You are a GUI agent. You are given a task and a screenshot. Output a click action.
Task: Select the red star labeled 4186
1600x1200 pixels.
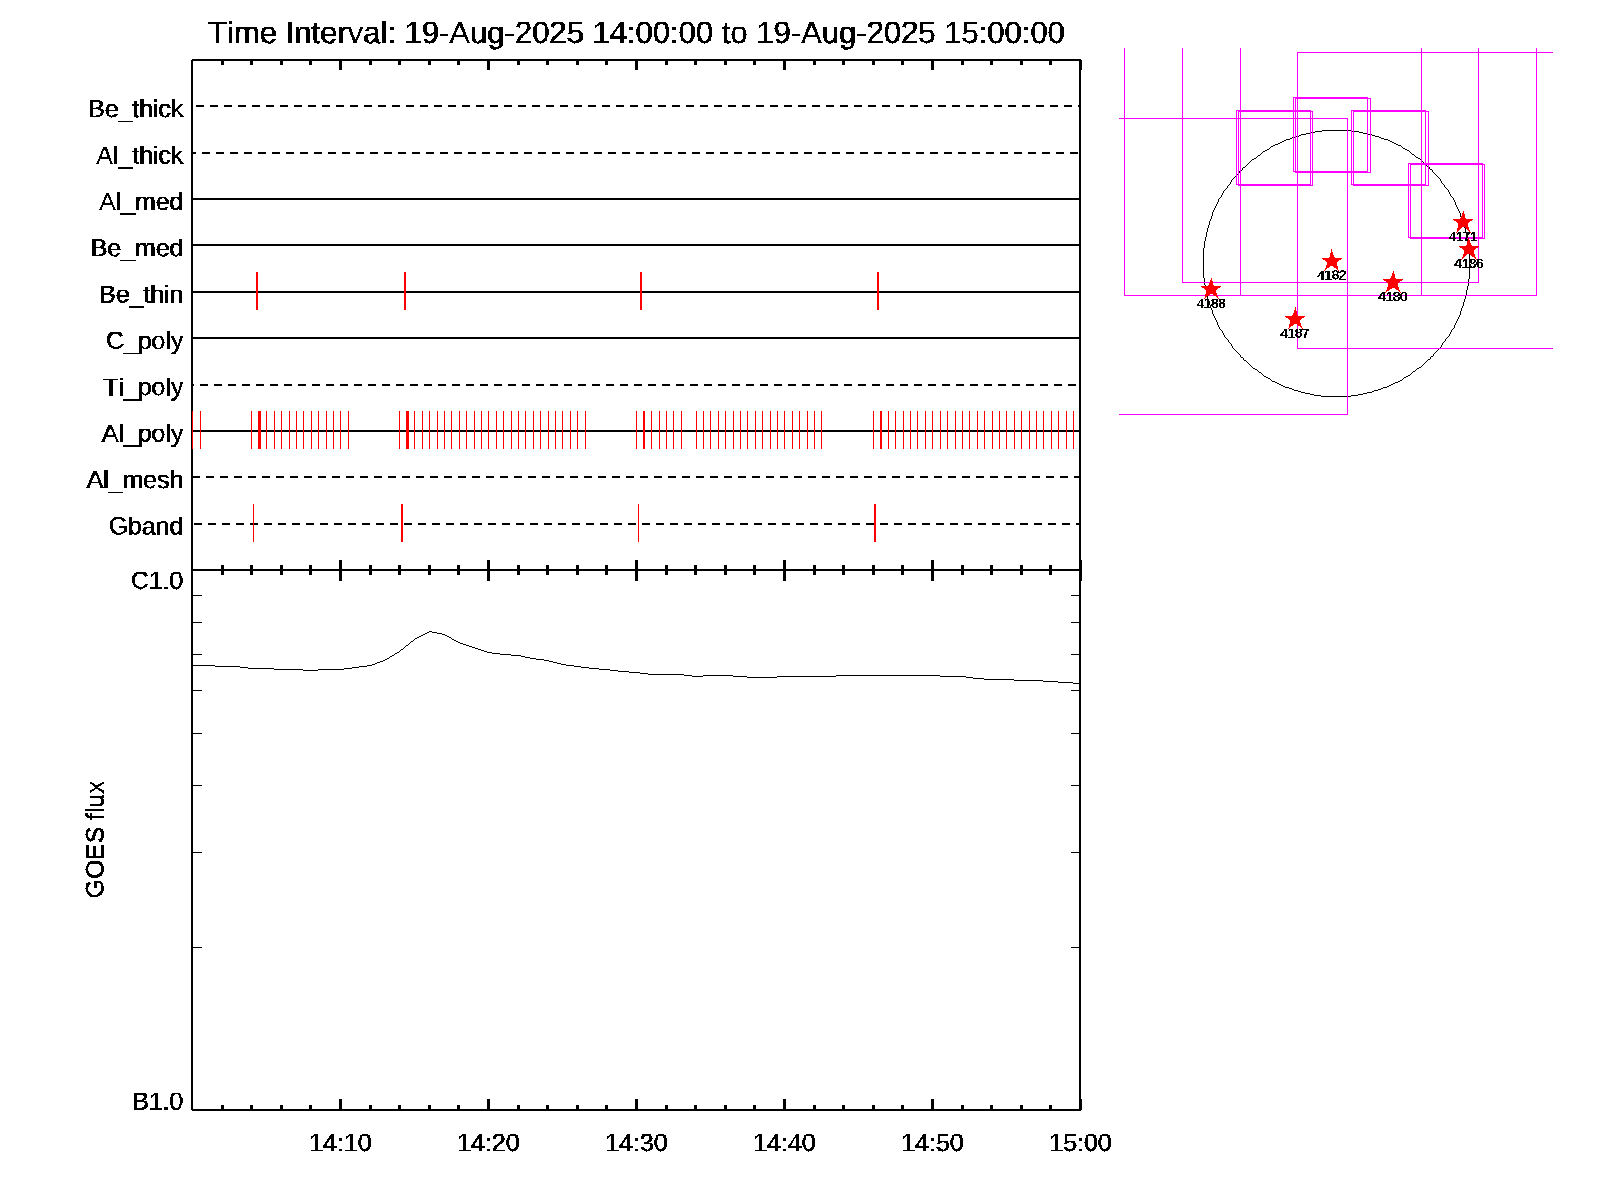(1468, 249)
